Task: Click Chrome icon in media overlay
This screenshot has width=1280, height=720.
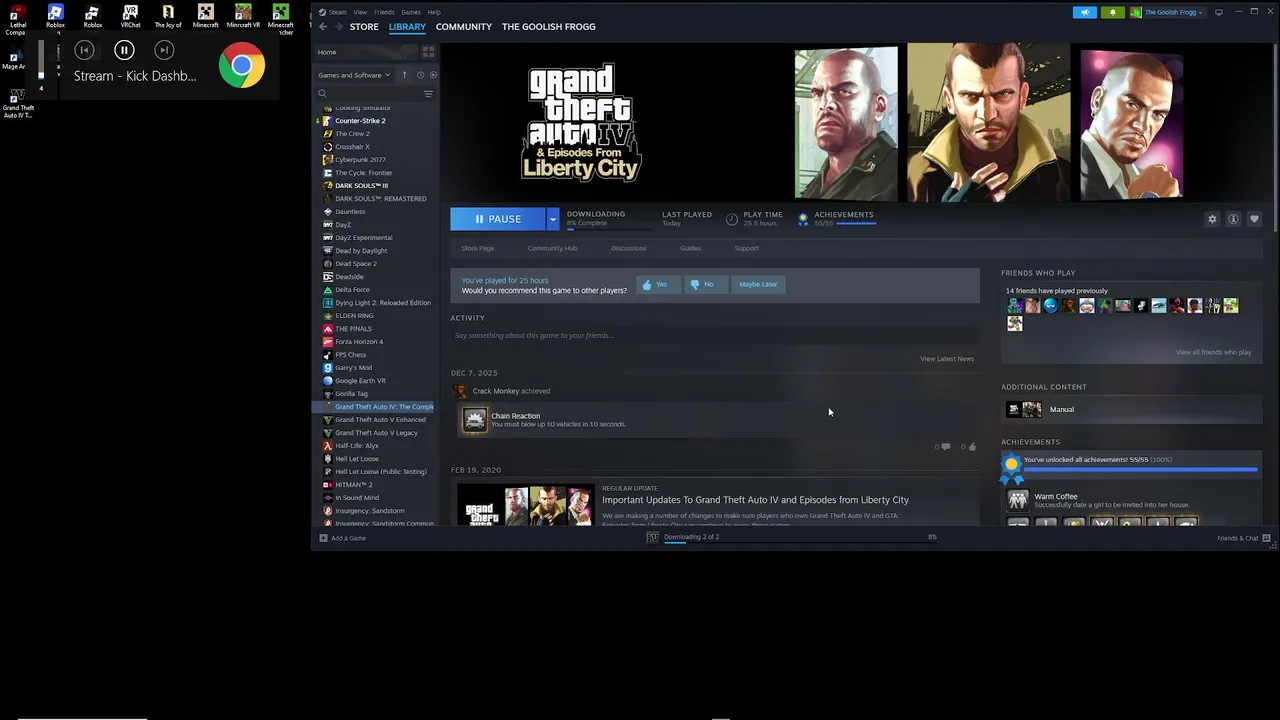Action: tap(242, 66)
